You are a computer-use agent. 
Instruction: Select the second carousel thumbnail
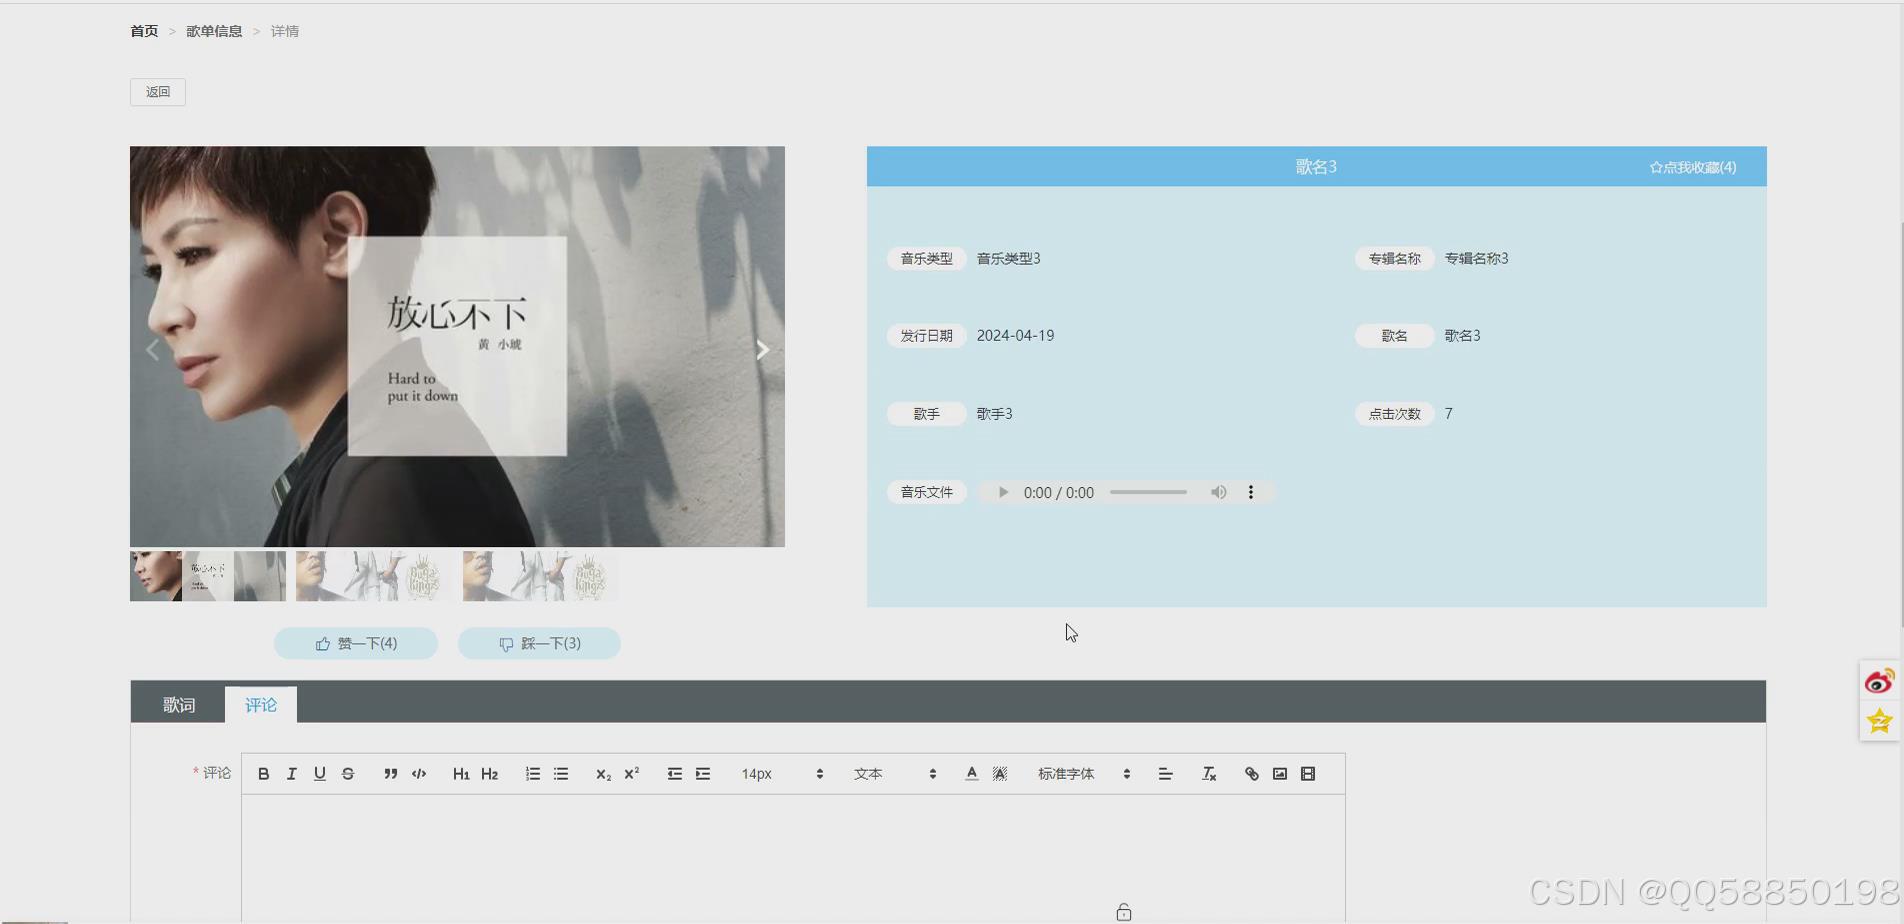374,576
